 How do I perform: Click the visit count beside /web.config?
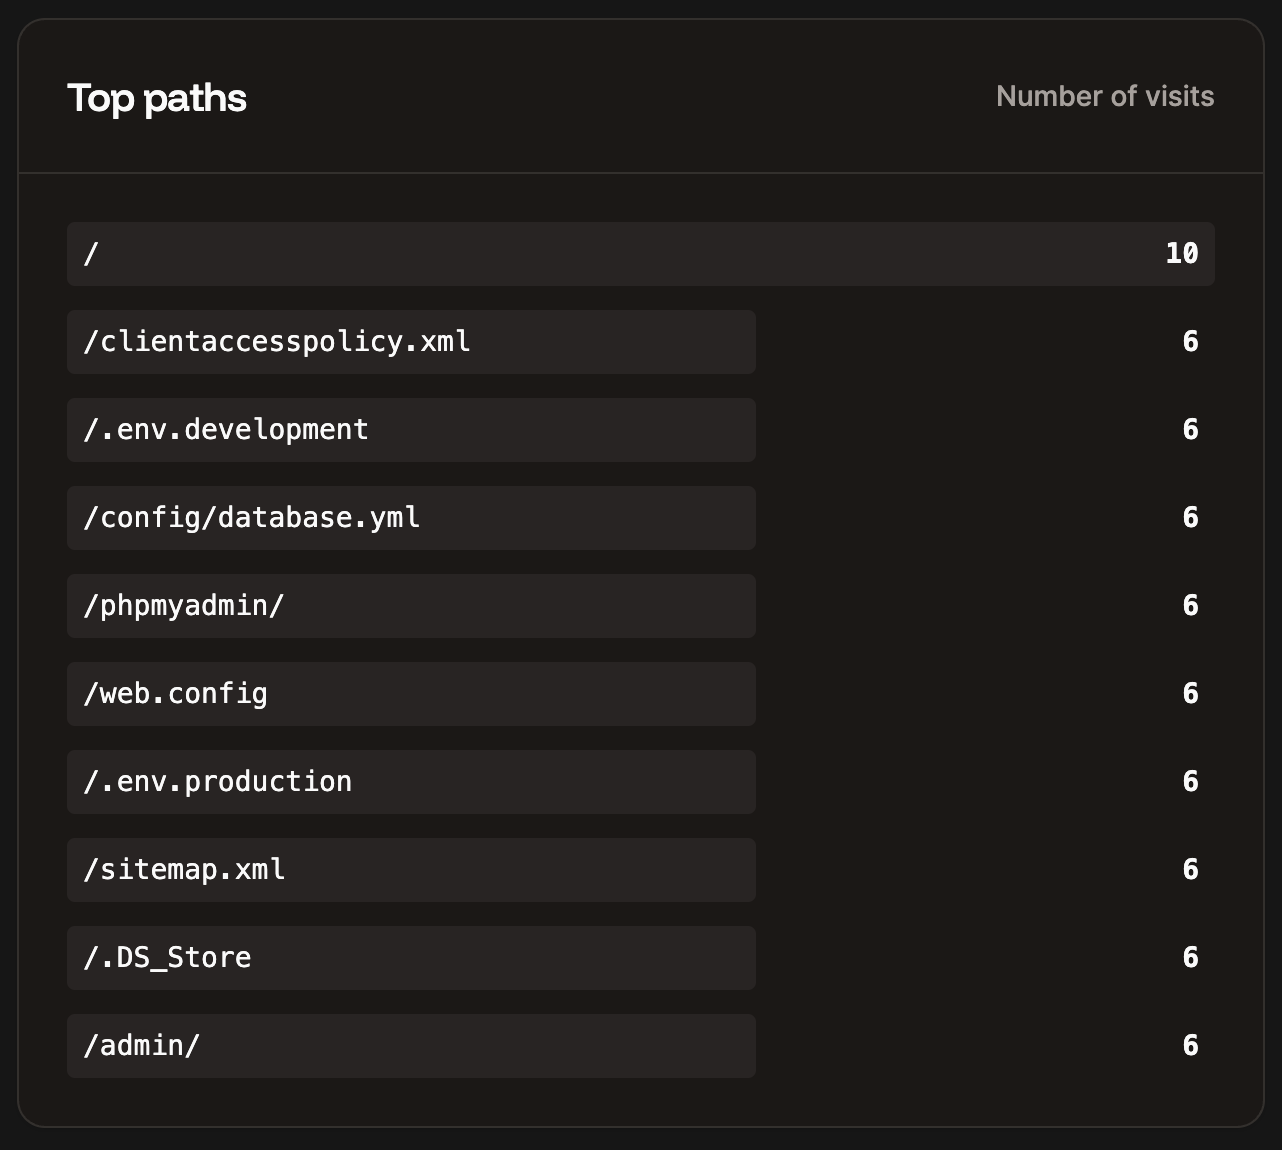pos(1190,693)
